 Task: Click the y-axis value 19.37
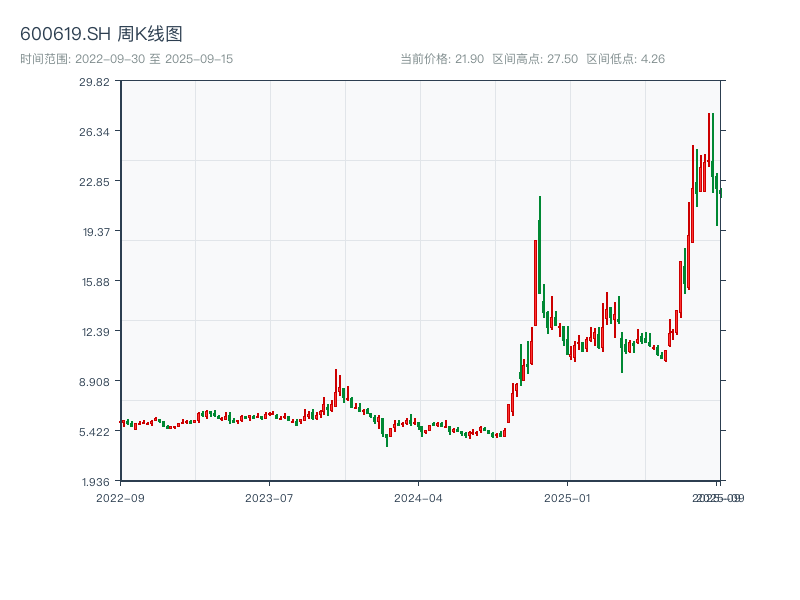coord(96,232)
